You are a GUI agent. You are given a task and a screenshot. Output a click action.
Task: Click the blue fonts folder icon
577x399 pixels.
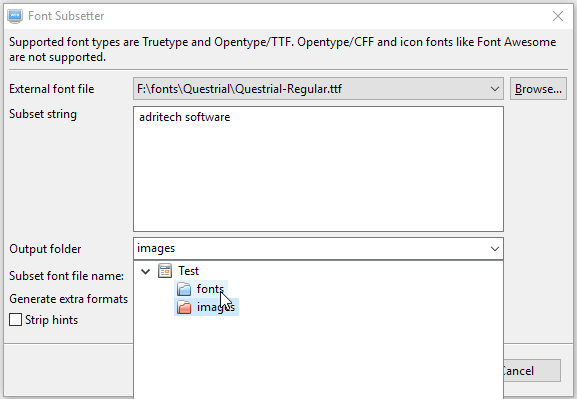tap(184, 289)
